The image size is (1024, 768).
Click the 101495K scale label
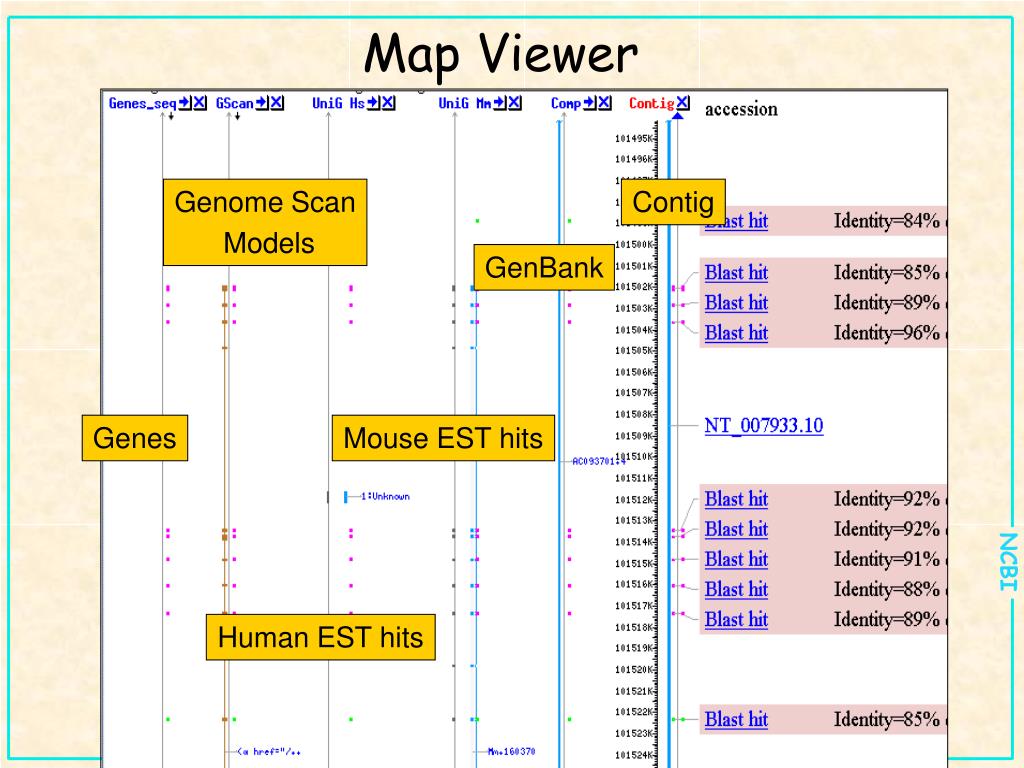pyautogui.click(x=634, y=138)
